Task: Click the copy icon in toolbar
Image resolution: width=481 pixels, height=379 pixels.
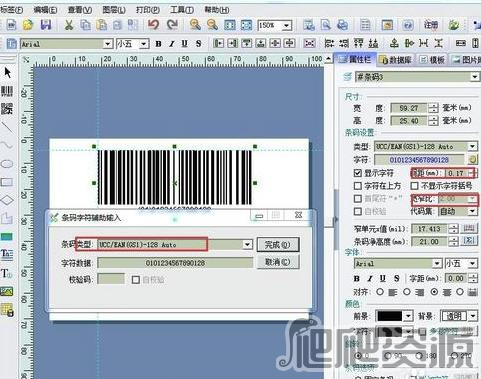Action: click(x=86, y=25)
